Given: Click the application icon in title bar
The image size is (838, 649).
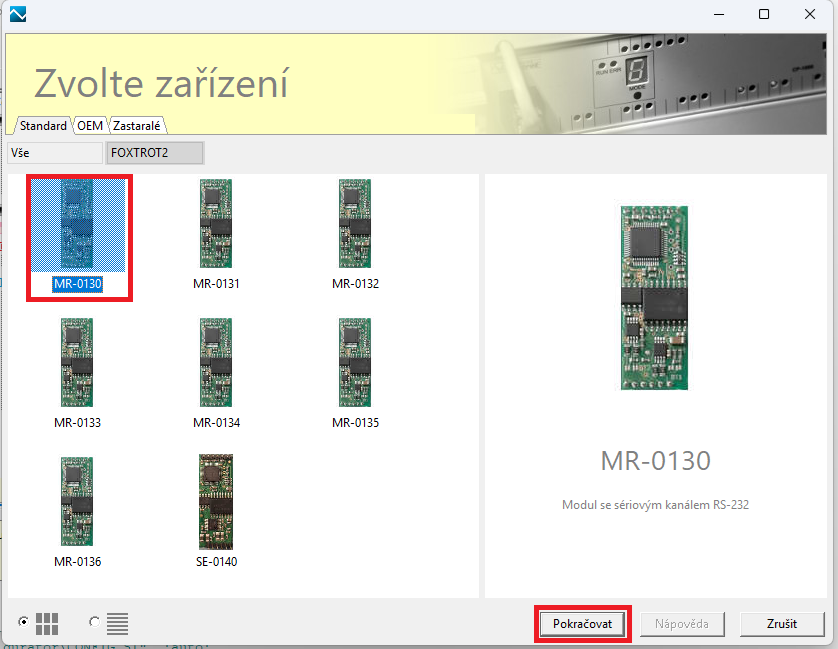Looking at the screenshot, I should (17, 15).
